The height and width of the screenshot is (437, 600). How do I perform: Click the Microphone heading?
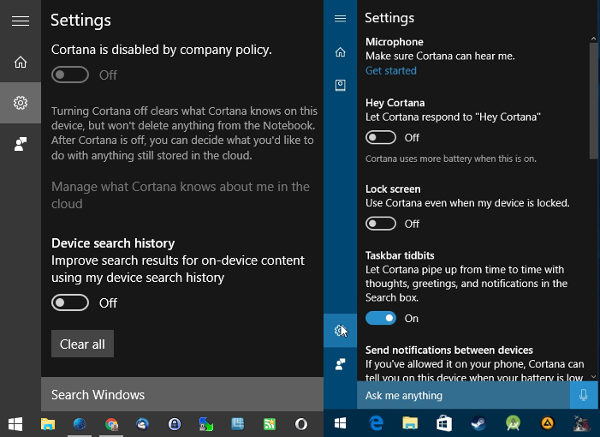pos(394,42)
